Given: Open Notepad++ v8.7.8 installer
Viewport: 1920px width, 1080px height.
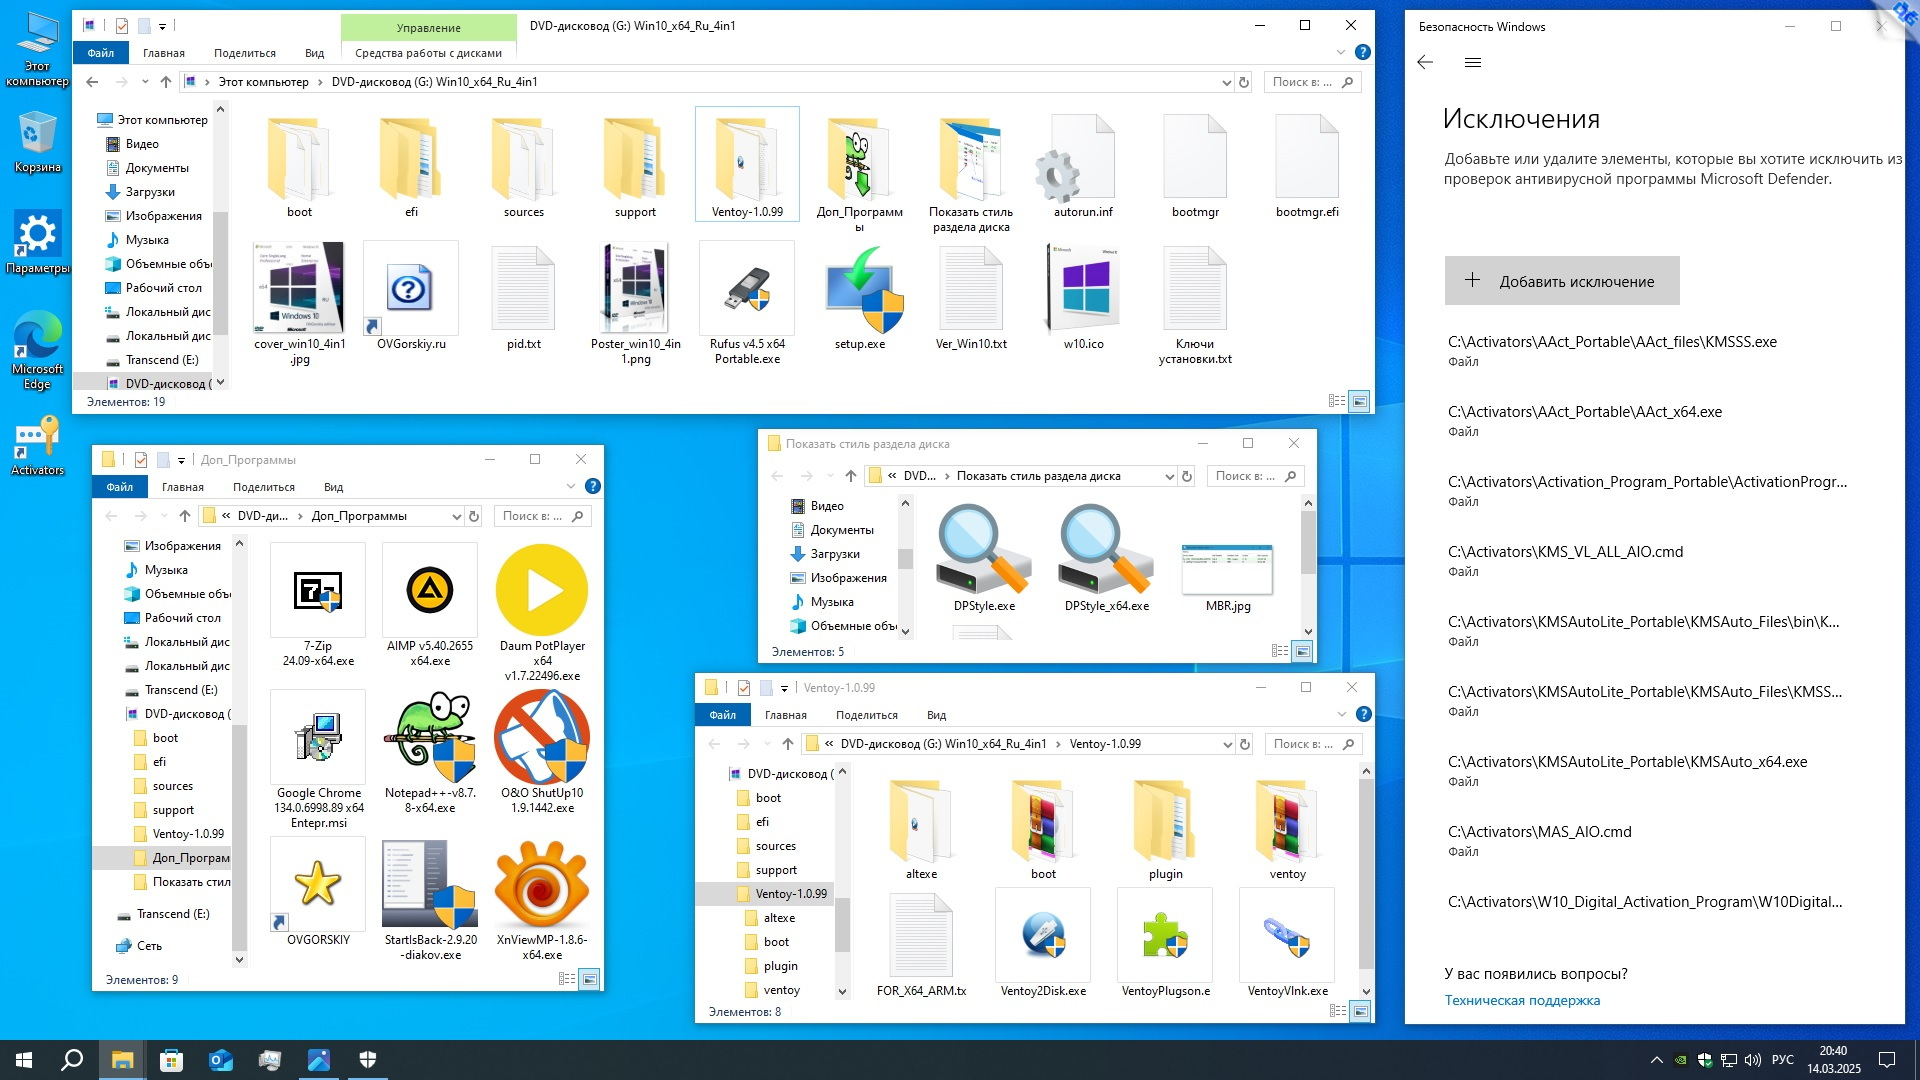Looking at the screenshot, I should [x=430, y=738].
